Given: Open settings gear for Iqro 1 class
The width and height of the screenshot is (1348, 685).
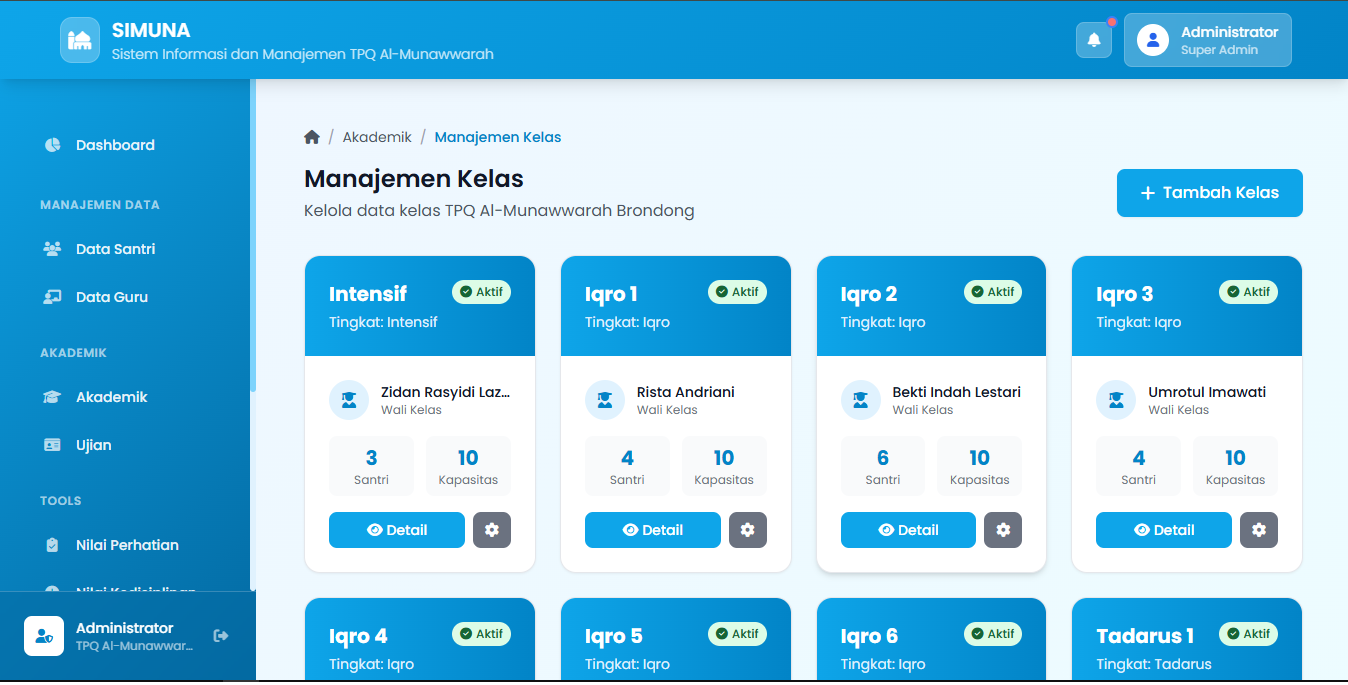Looking at the screenshot, I should tap(747, 530).
